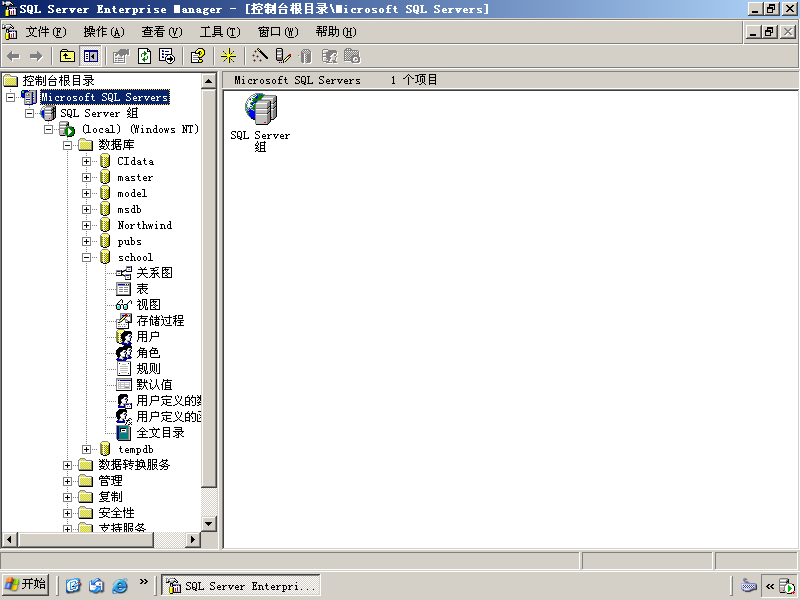Open the SQL Server 组 icon in right pane
Image resolution: width=800 pixels, height=600 pixels.
pyautogui.click(x=260, y=122)
